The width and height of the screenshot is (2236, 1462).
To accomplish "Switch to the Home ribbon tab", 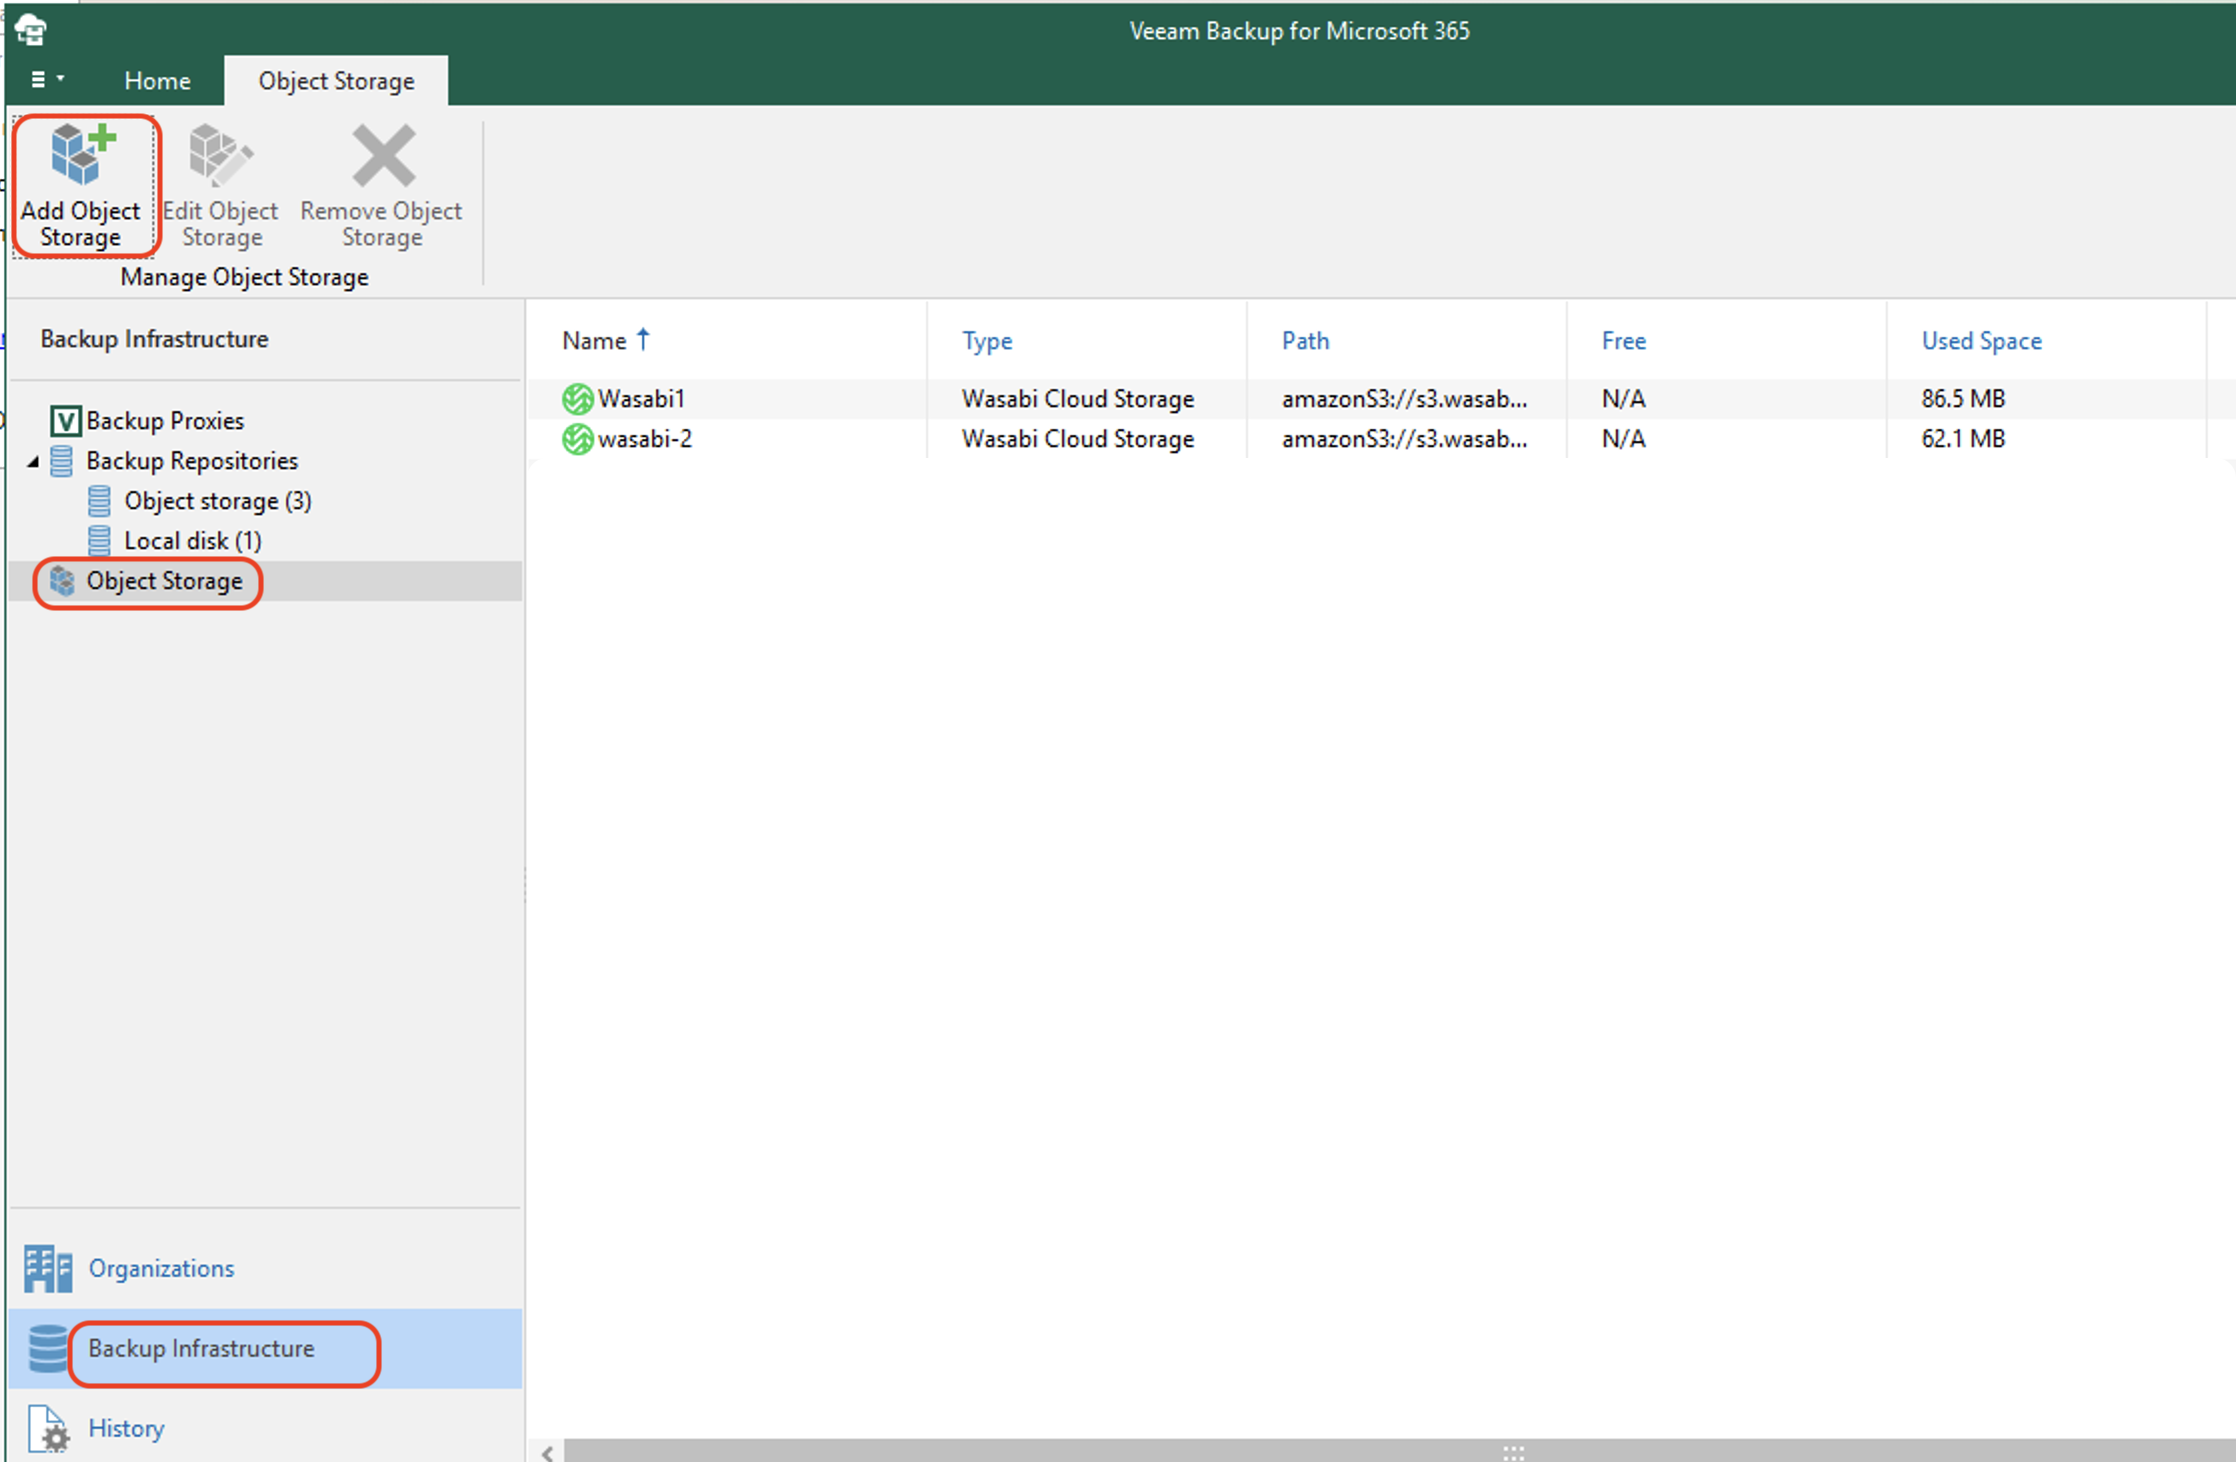I will [x=157, y=81].
